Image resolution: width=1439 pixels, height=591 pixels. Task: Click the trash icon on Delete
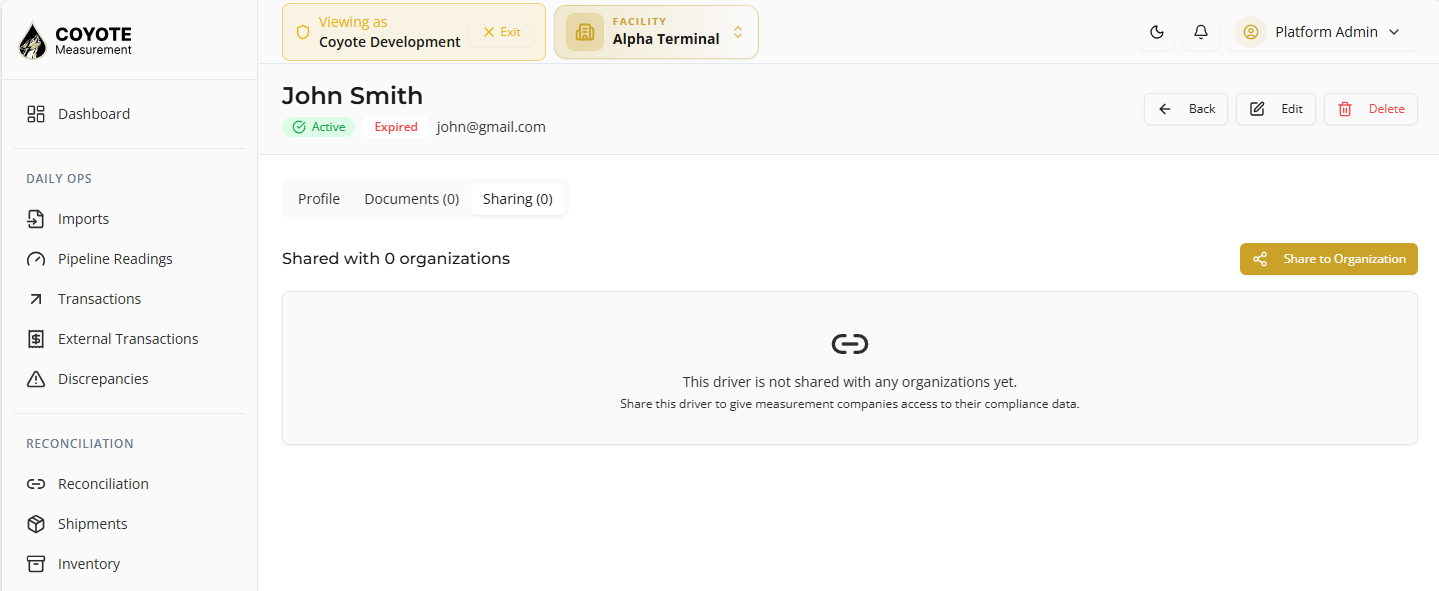coord(1345,109)
